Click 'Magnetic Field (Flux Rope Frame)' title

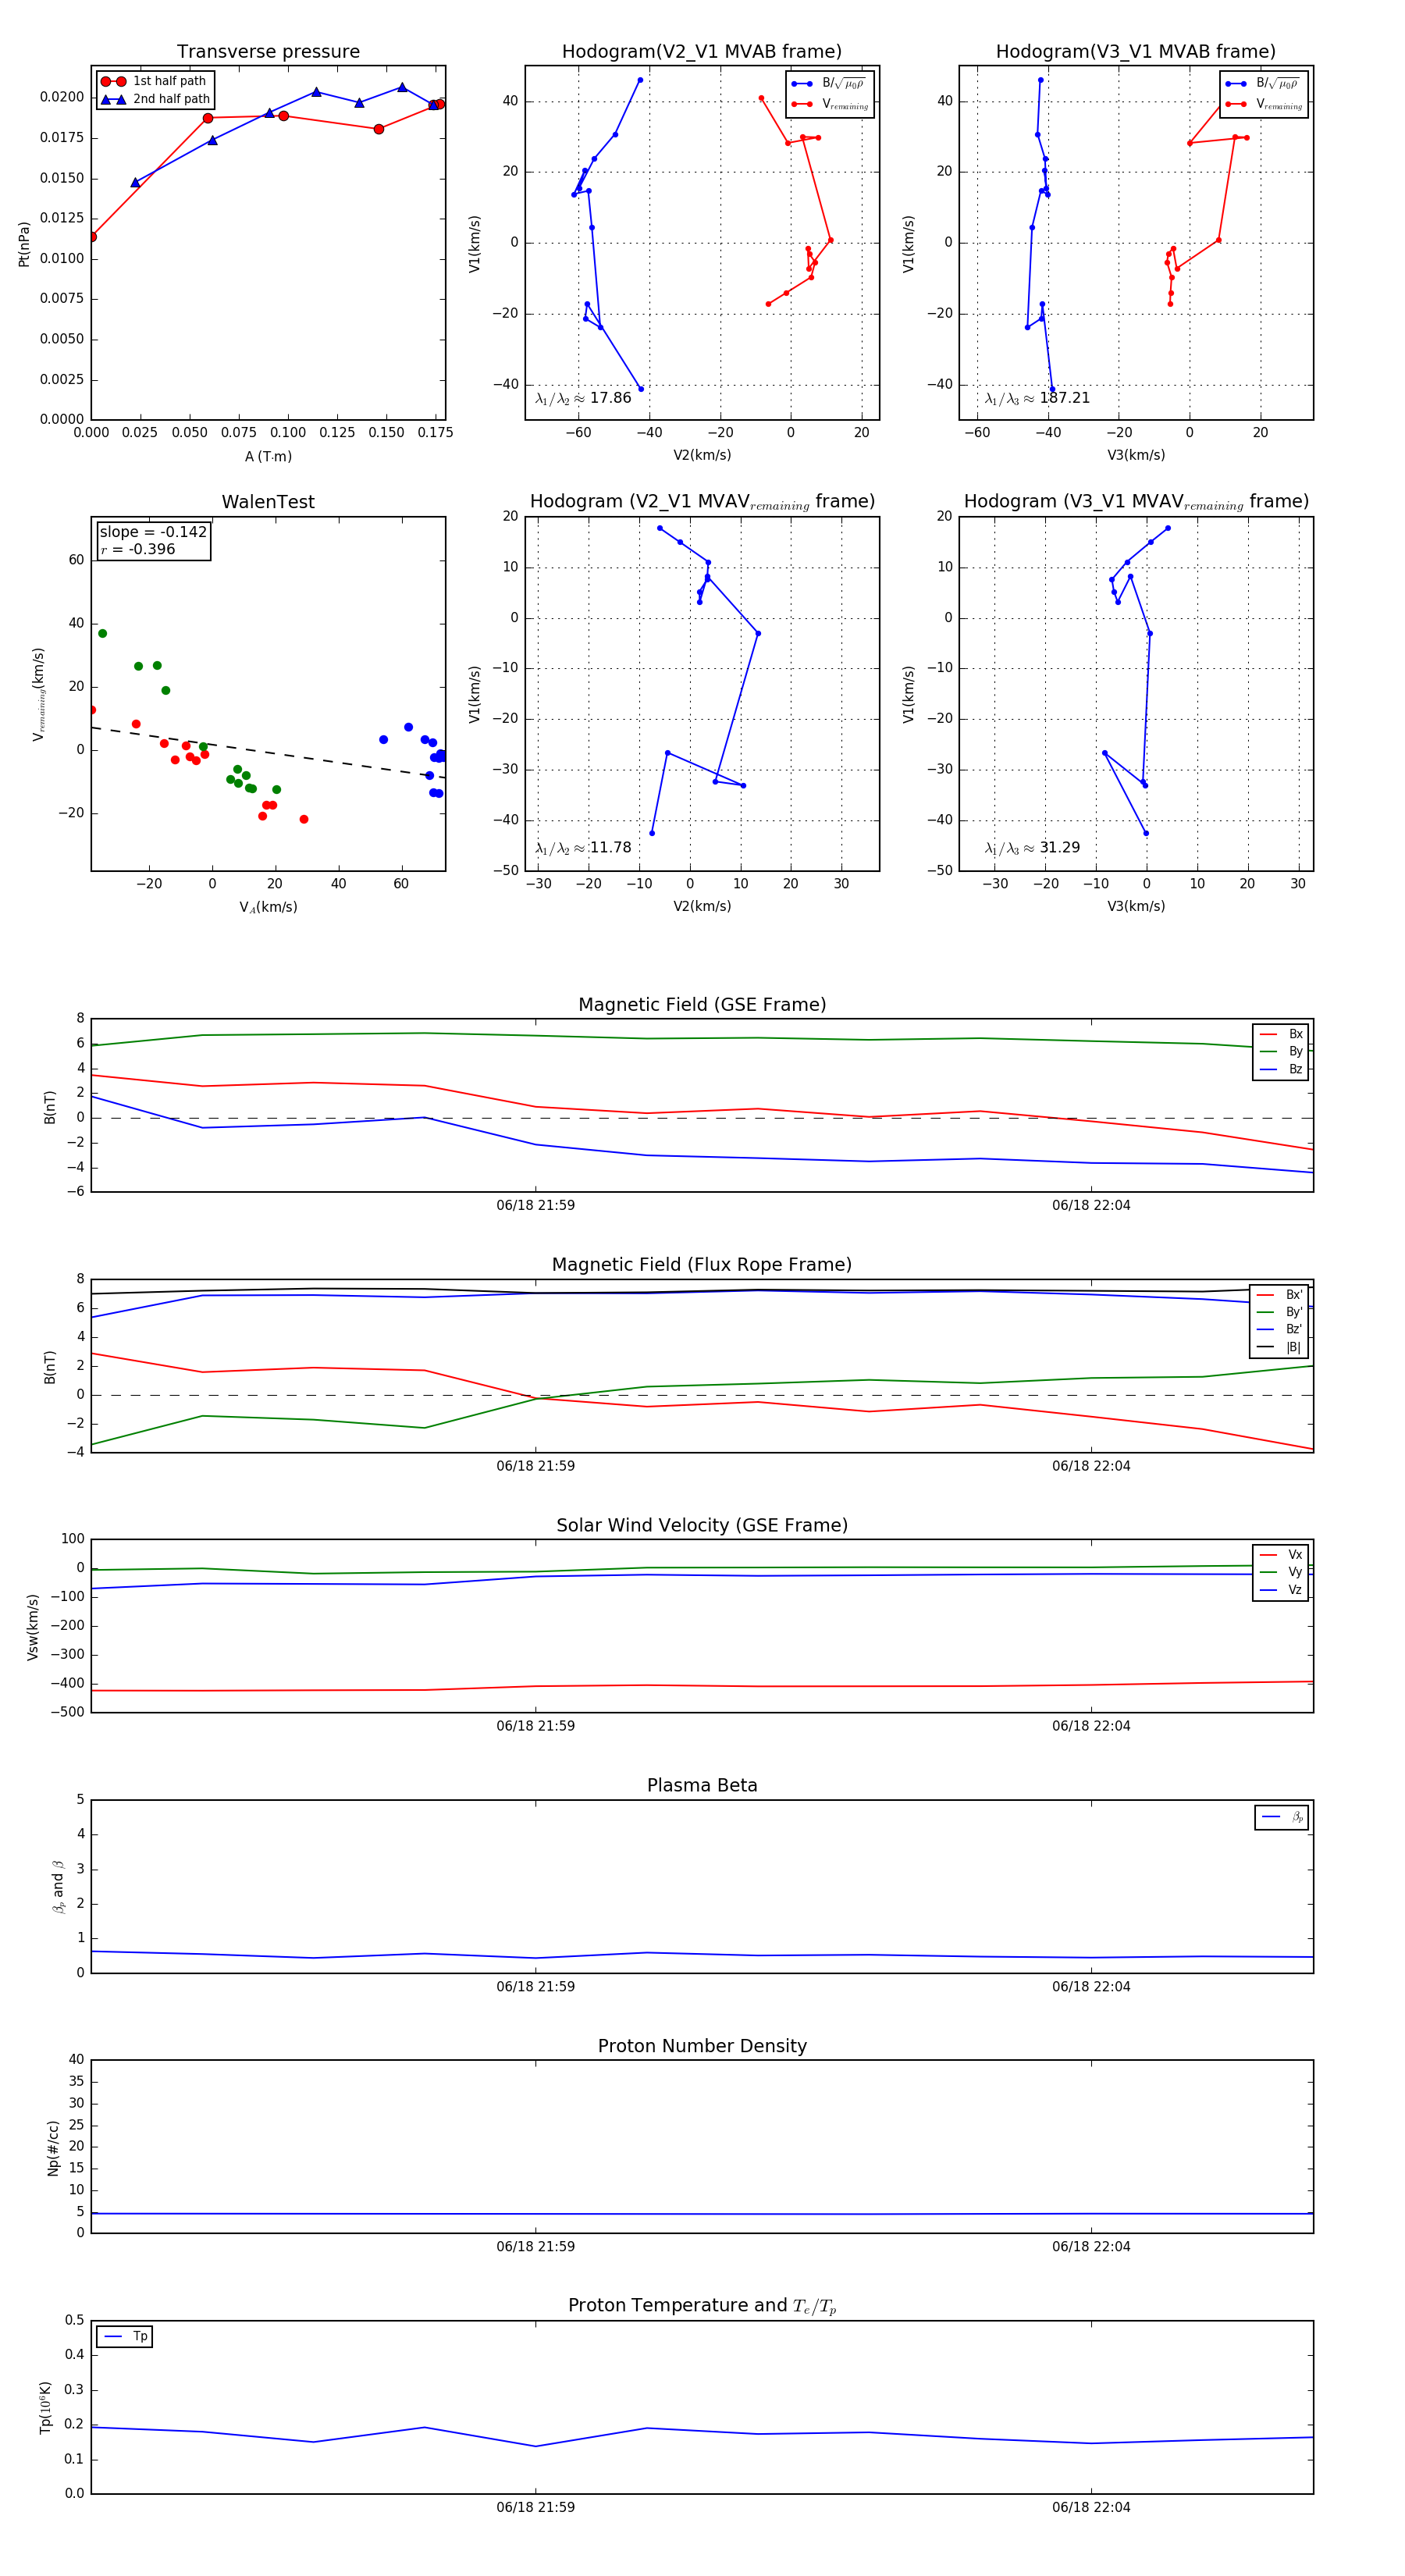click(702, 1265)
